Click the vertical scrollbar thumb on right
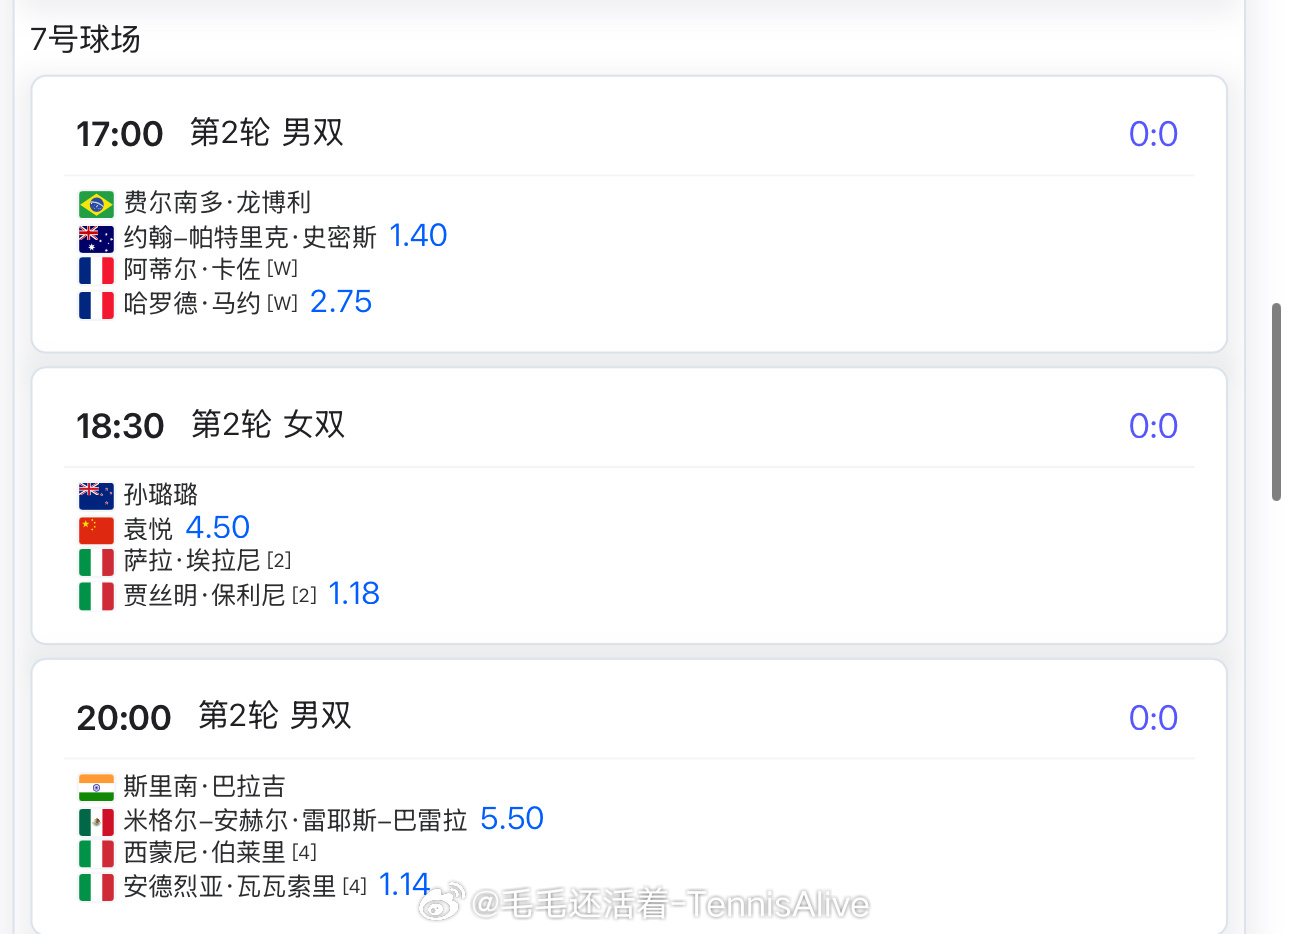1290x934 pixels. [1276, 401]
